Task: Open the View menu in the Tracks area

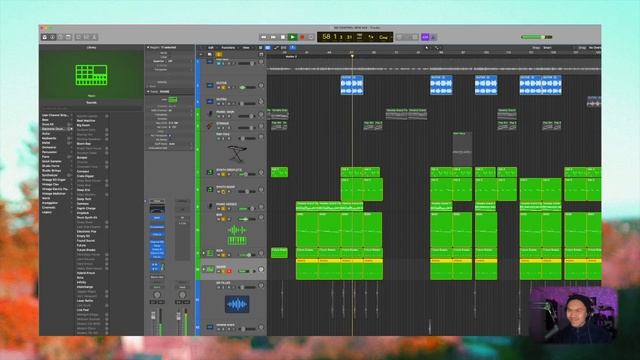Action: pyautogui.click(x=246, y=48)
